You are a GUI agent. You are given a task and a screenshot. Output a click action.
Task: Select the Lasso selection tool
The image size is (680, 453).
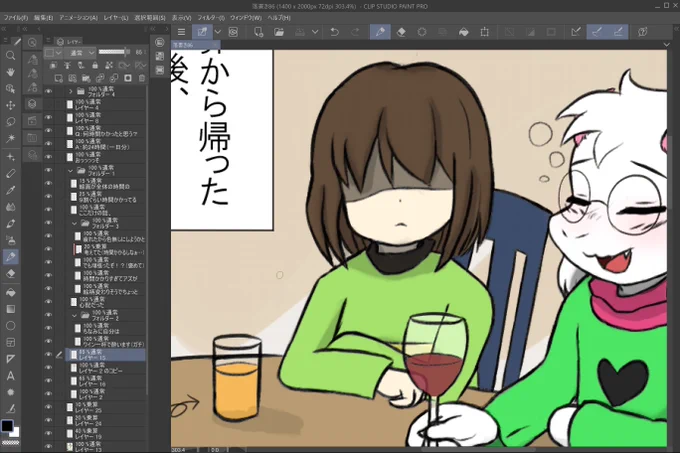coord(10,122)
